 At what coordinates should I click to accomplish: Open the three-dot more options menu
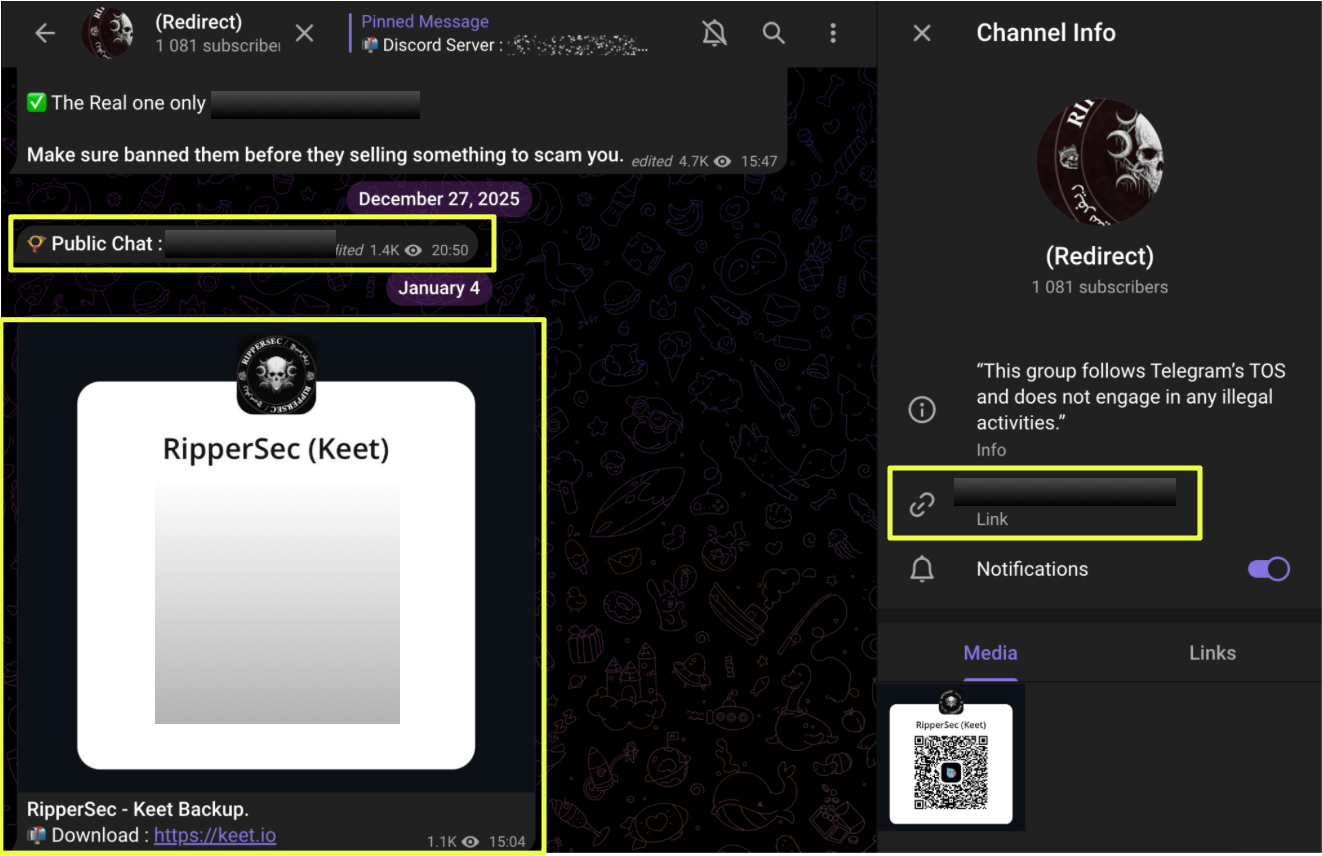pyautogui.click(x=833, y=33)
